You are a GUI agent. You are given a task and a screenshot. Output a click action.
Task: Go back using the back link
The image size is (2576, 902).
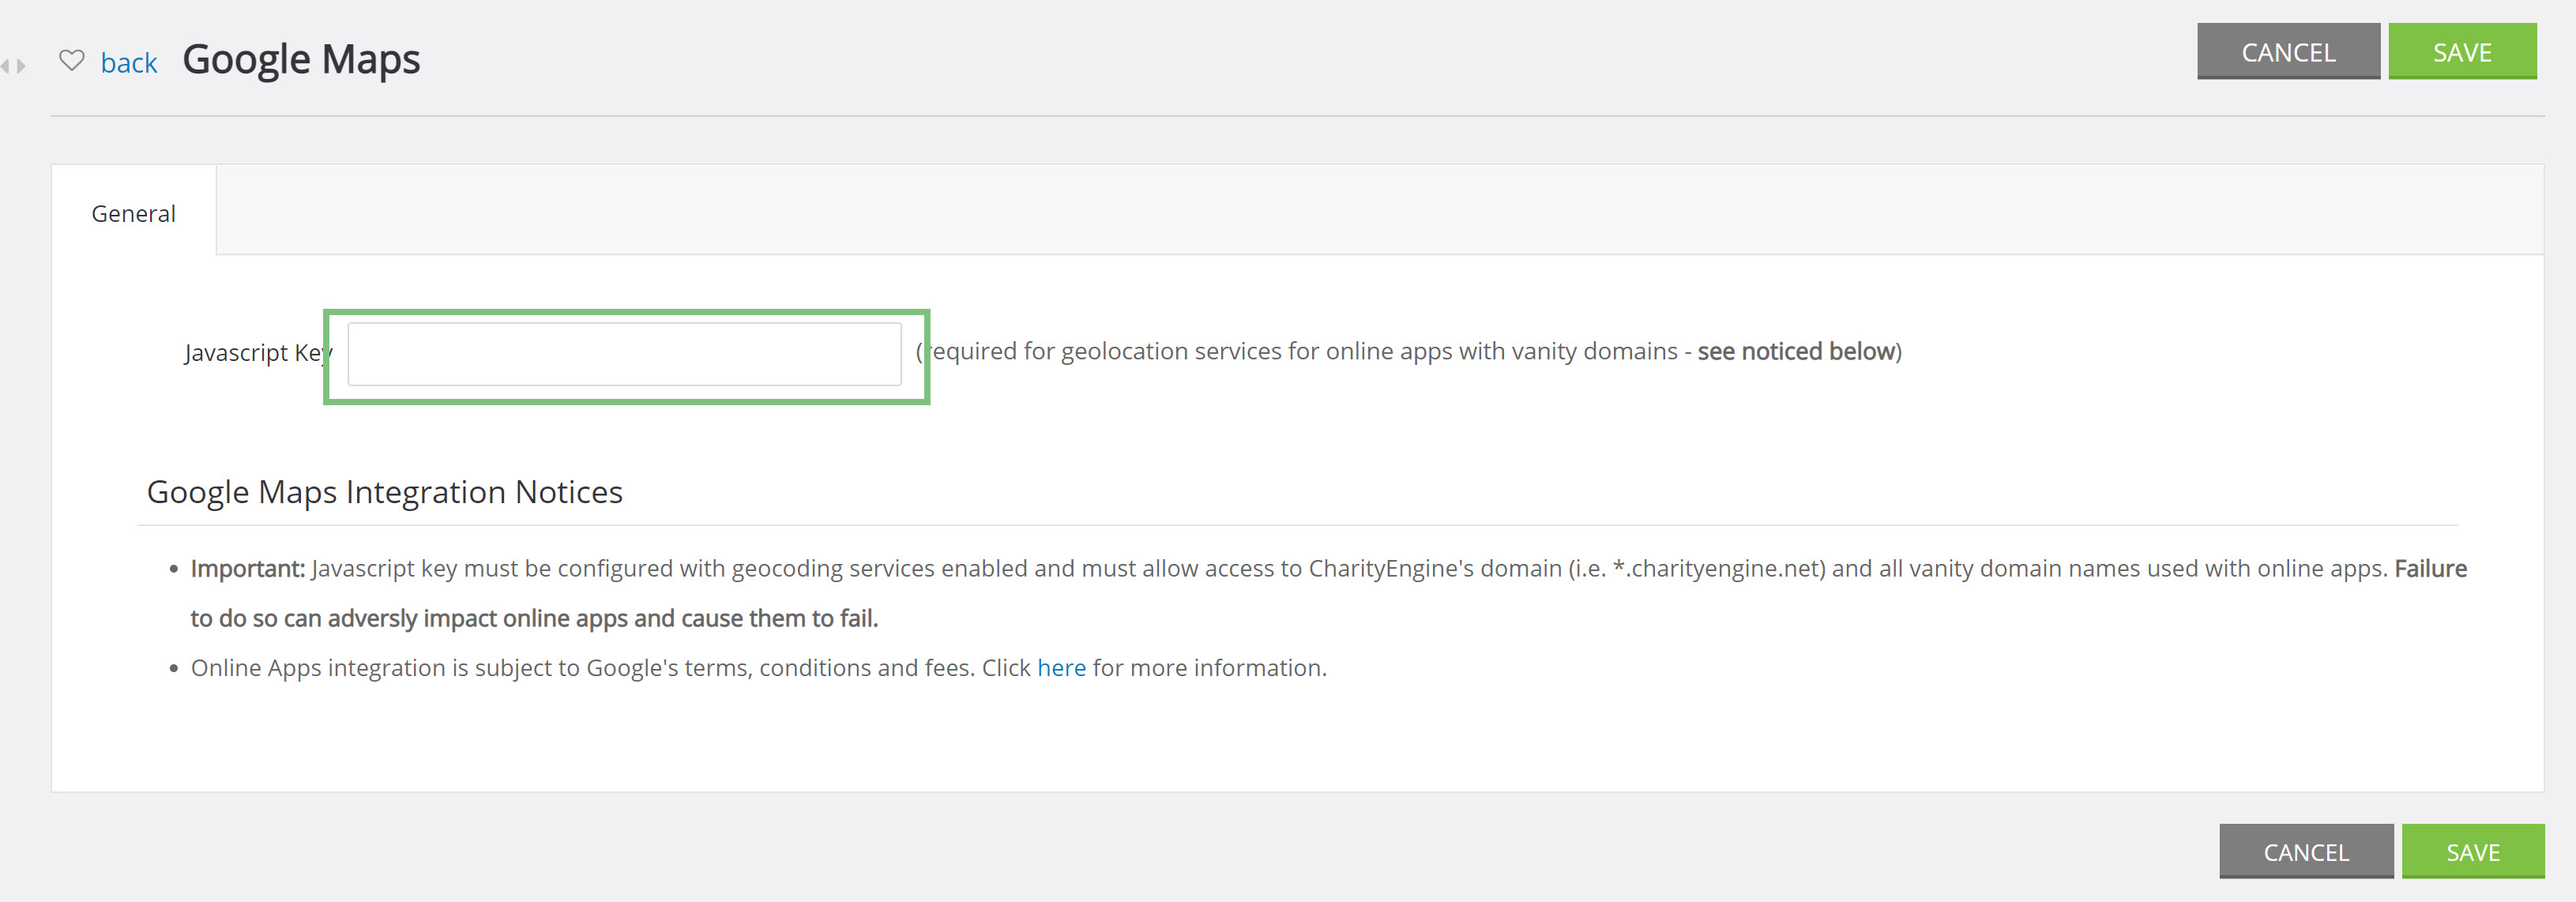pos(129,63)
